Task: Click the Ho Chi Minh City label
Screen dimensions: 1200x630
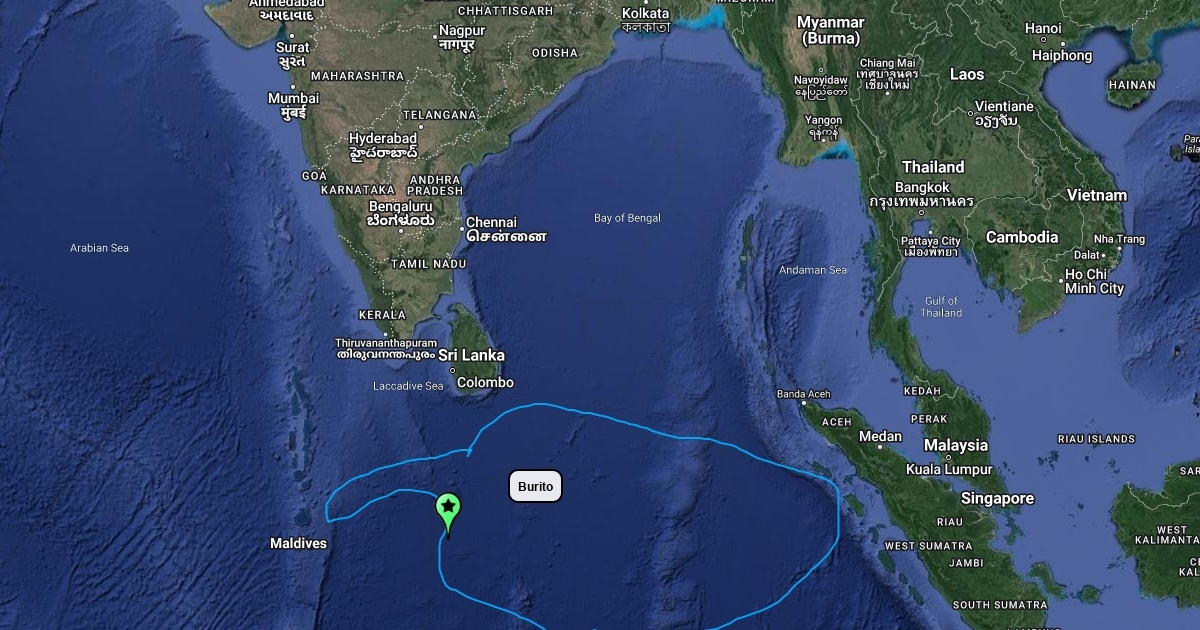Action: point(1094,281)
